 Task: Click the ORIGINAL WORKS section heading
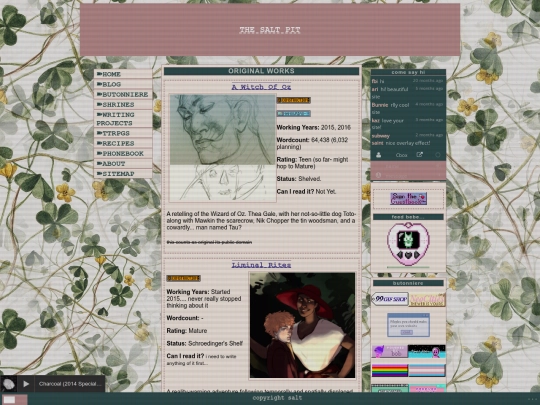click(261, 71)
